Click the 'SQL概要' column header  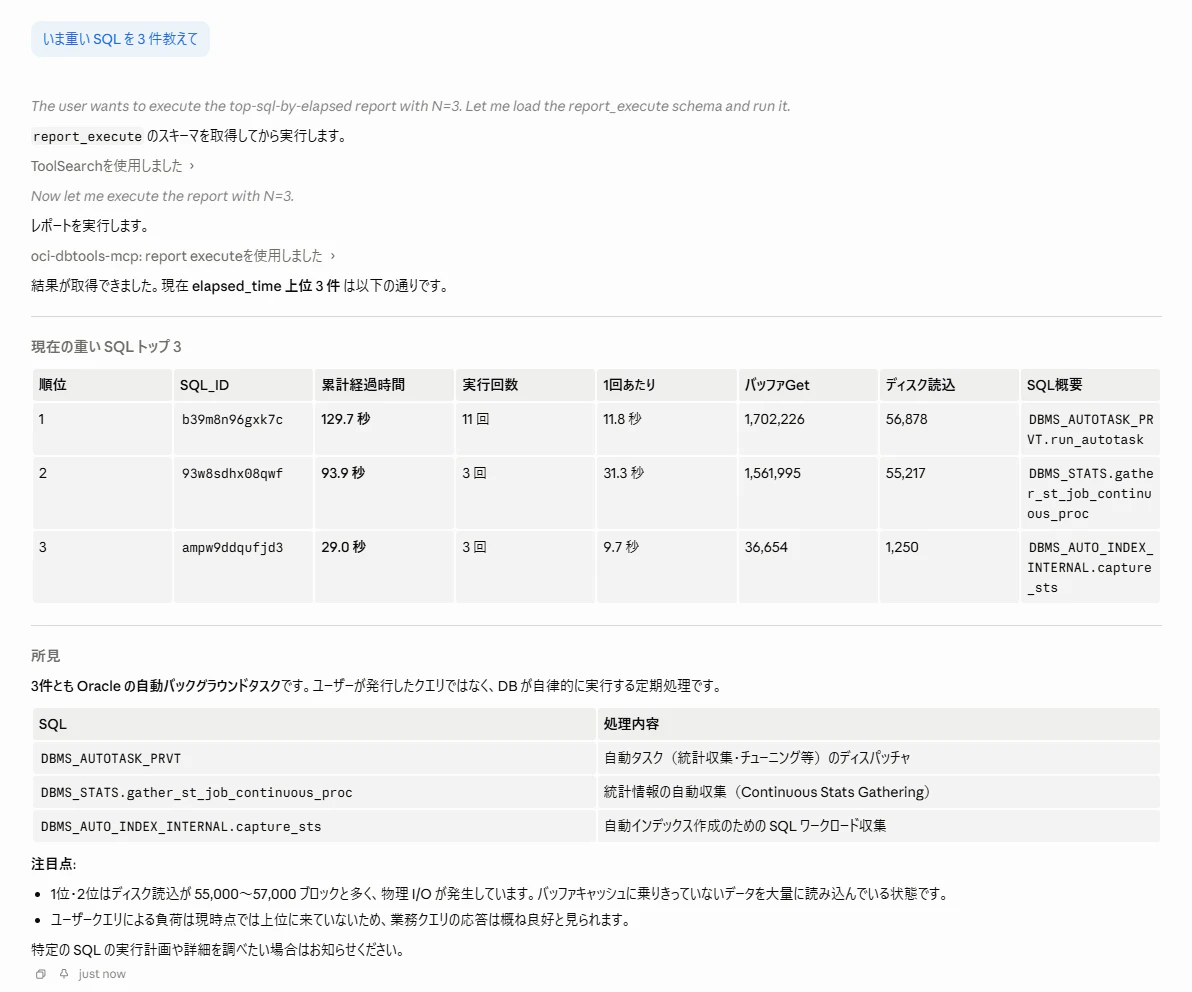pos(1090,385)
